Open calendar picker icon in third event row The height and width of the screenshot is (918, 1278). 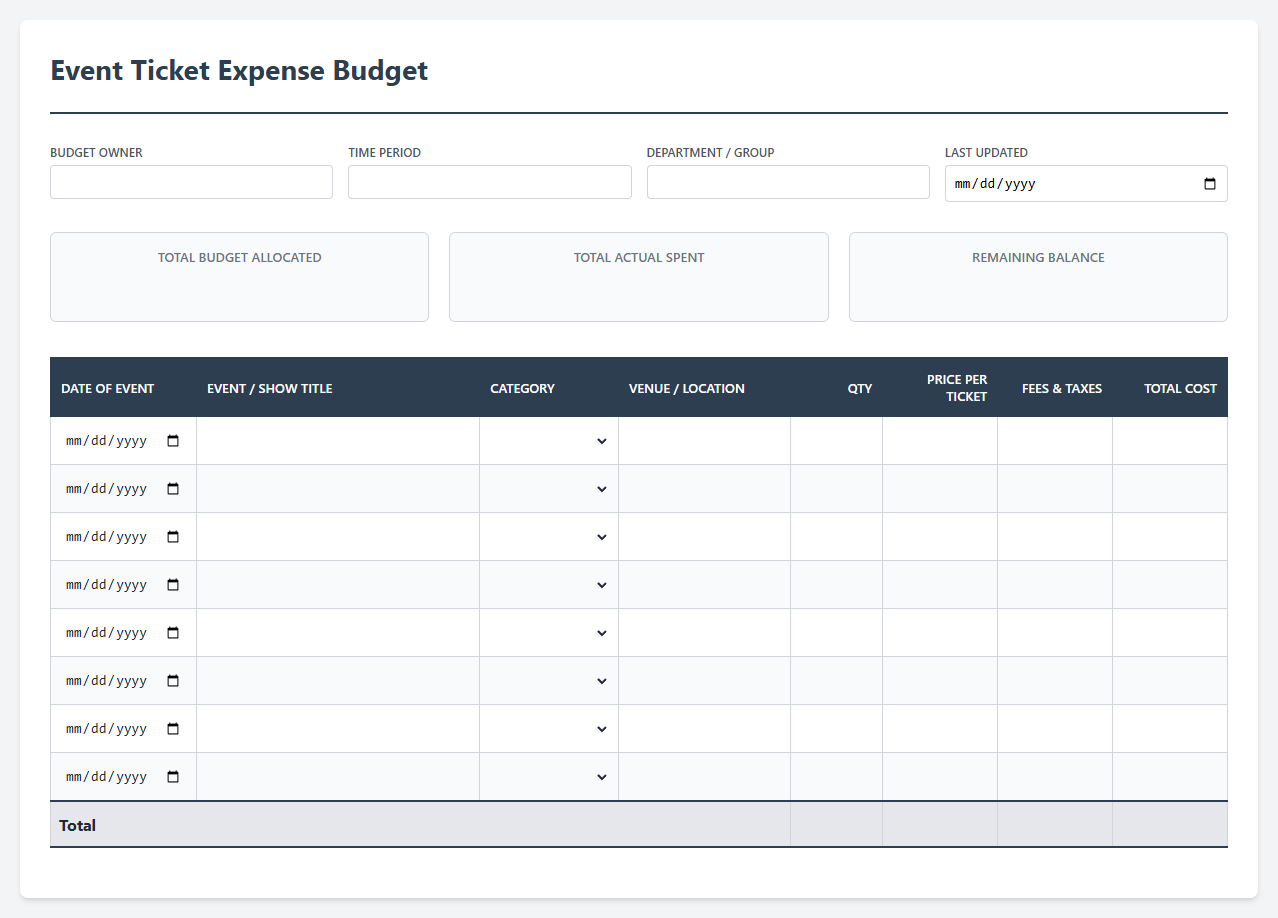coord(173,537)
